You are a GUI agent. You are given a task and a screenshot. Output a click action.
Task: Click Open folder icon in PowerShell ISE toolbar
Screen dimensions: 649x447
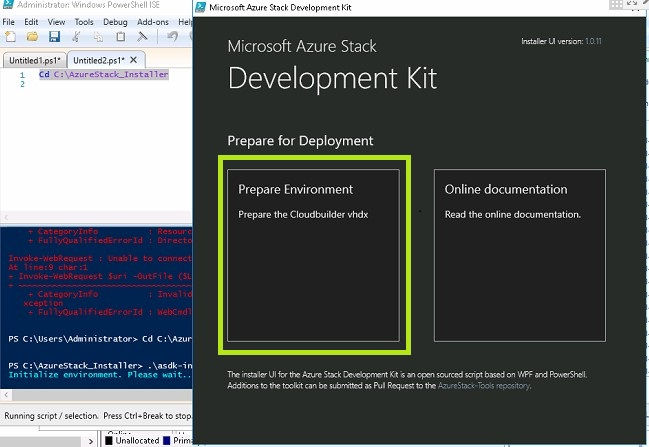click(32, 37)
